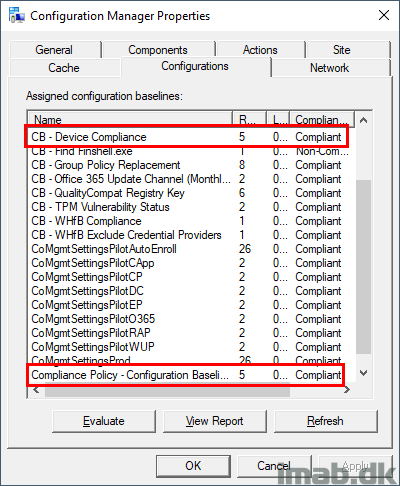Click the Evaluate button

(104, 421)
